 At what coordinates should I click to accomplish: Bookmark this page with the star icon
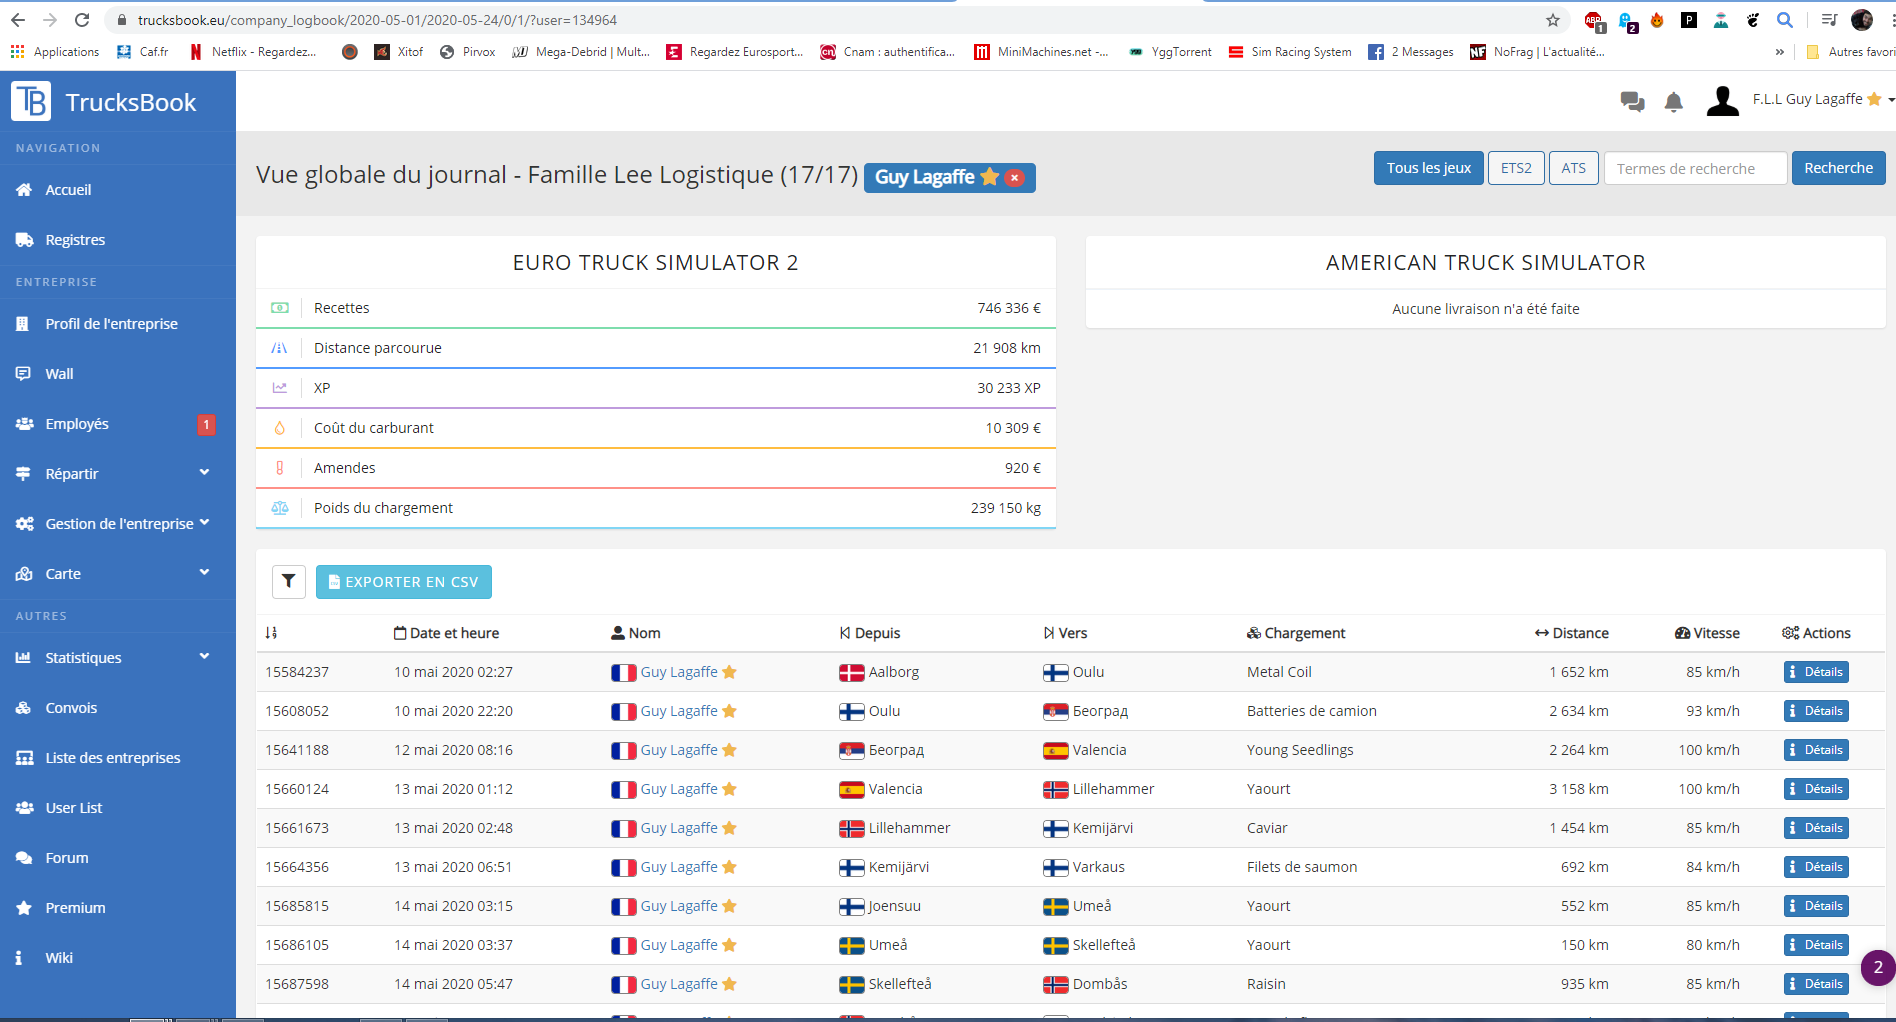click(1553, 20)
